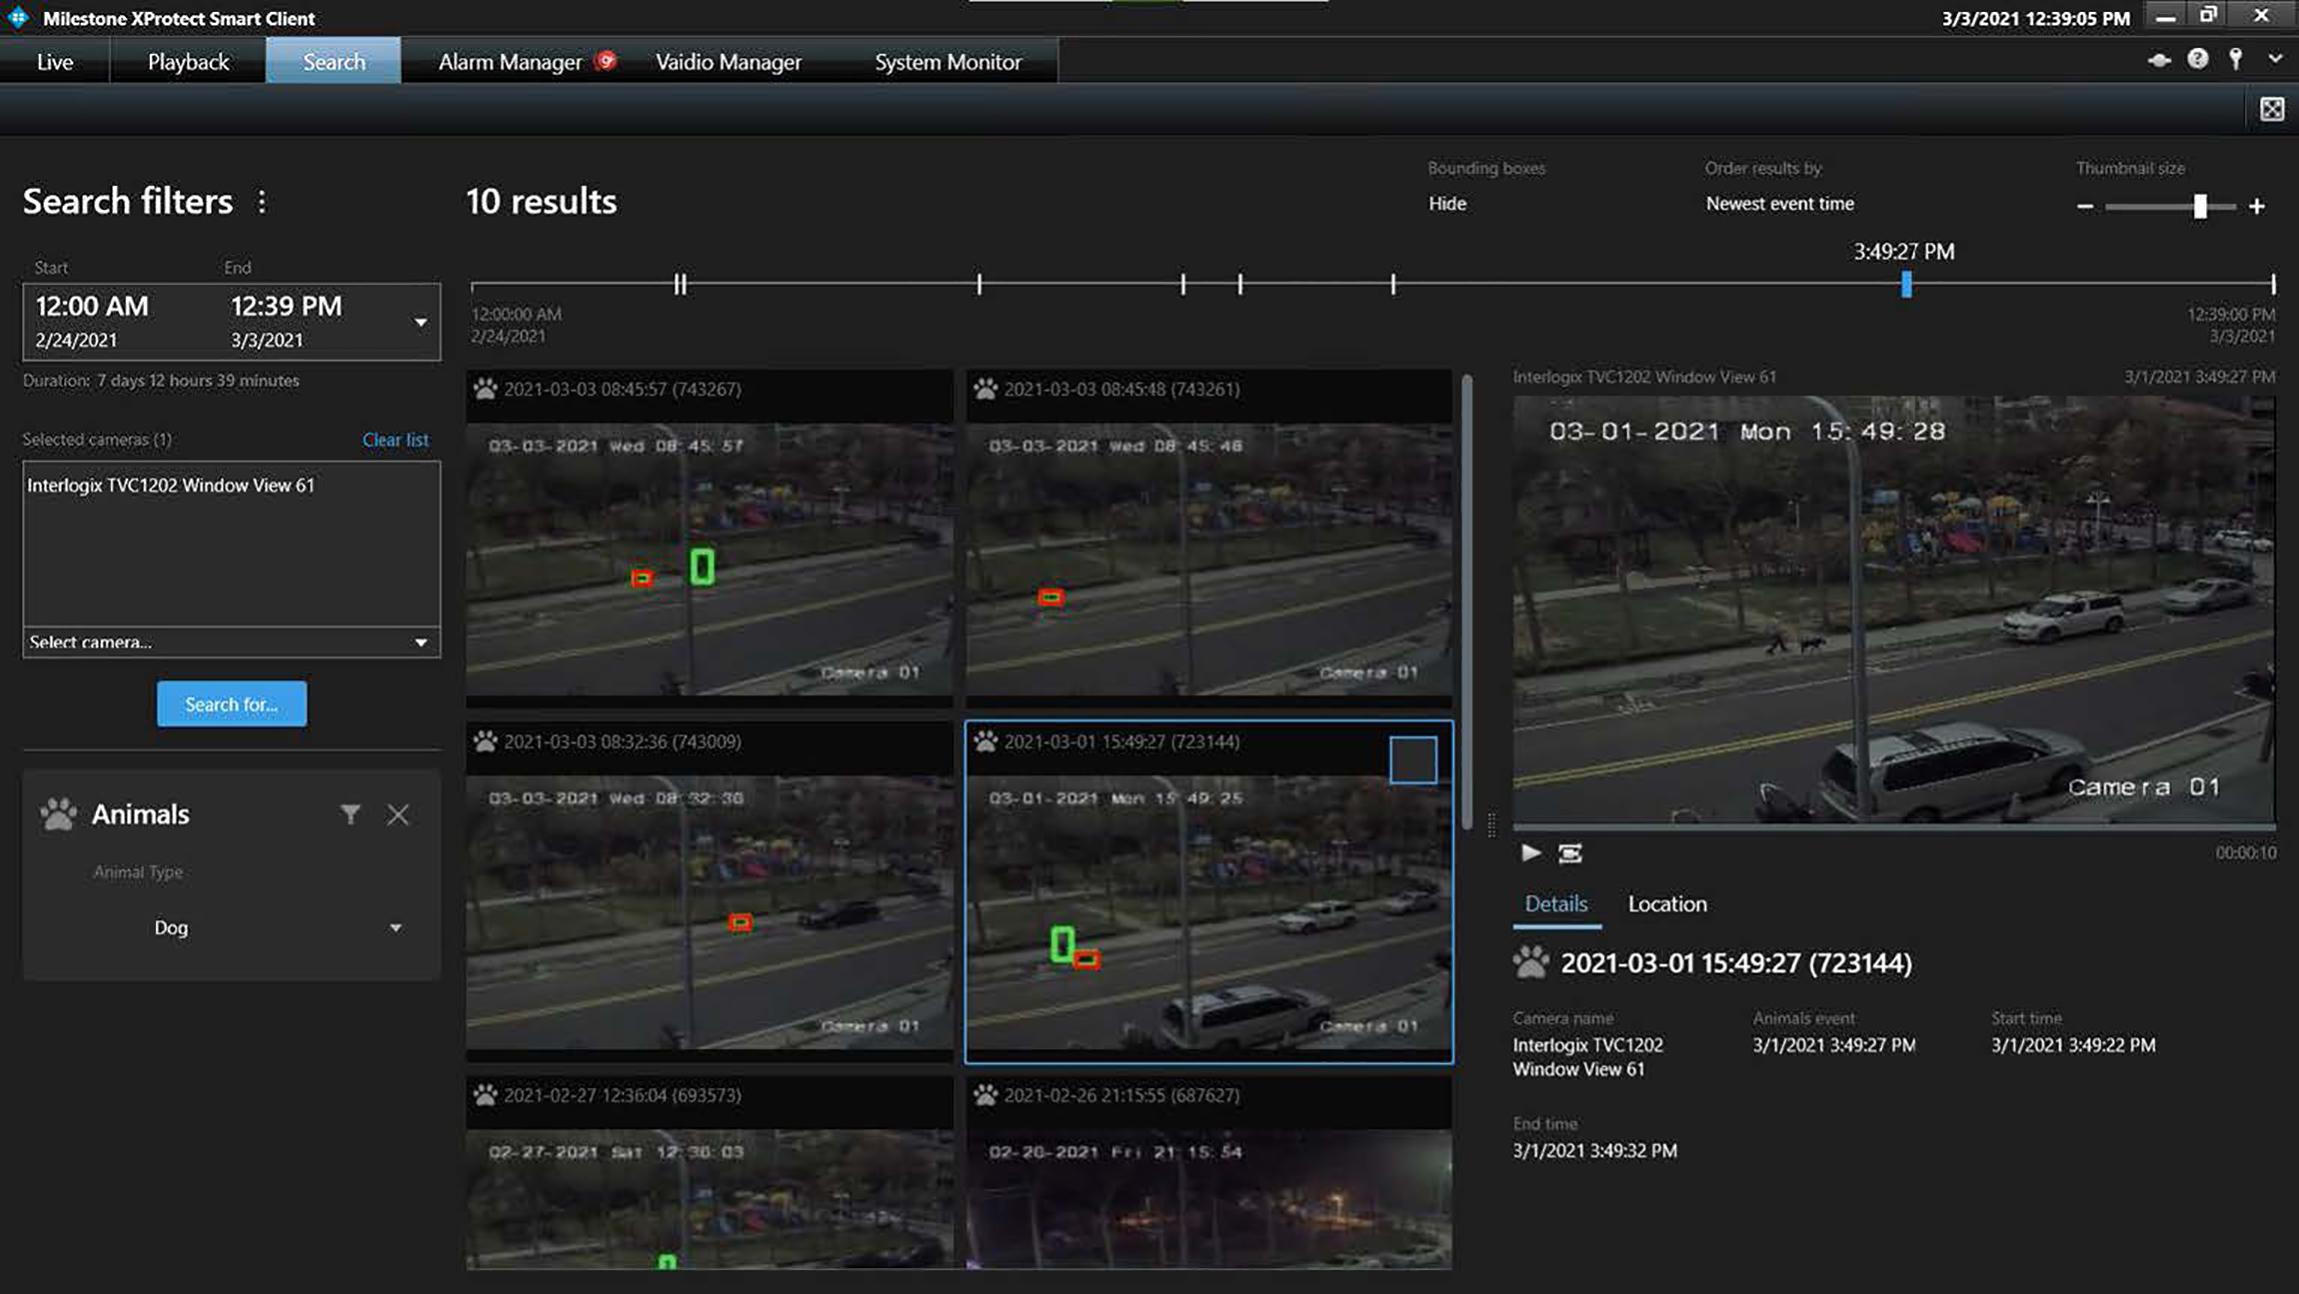2299x1294 pixels.
Task: Click the icon next to the play button
Action: point(1570,853)
